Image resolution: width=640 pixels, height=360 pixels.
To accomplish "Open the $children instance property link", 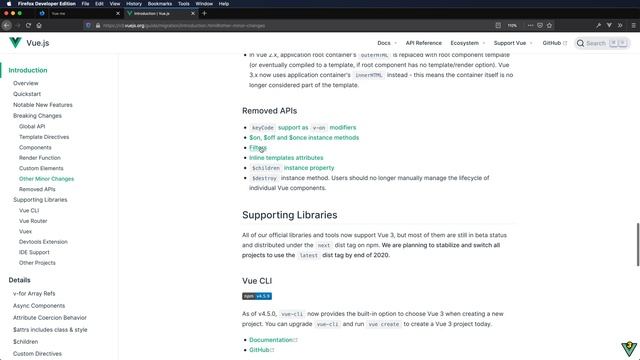I will [x=291, y=168].
